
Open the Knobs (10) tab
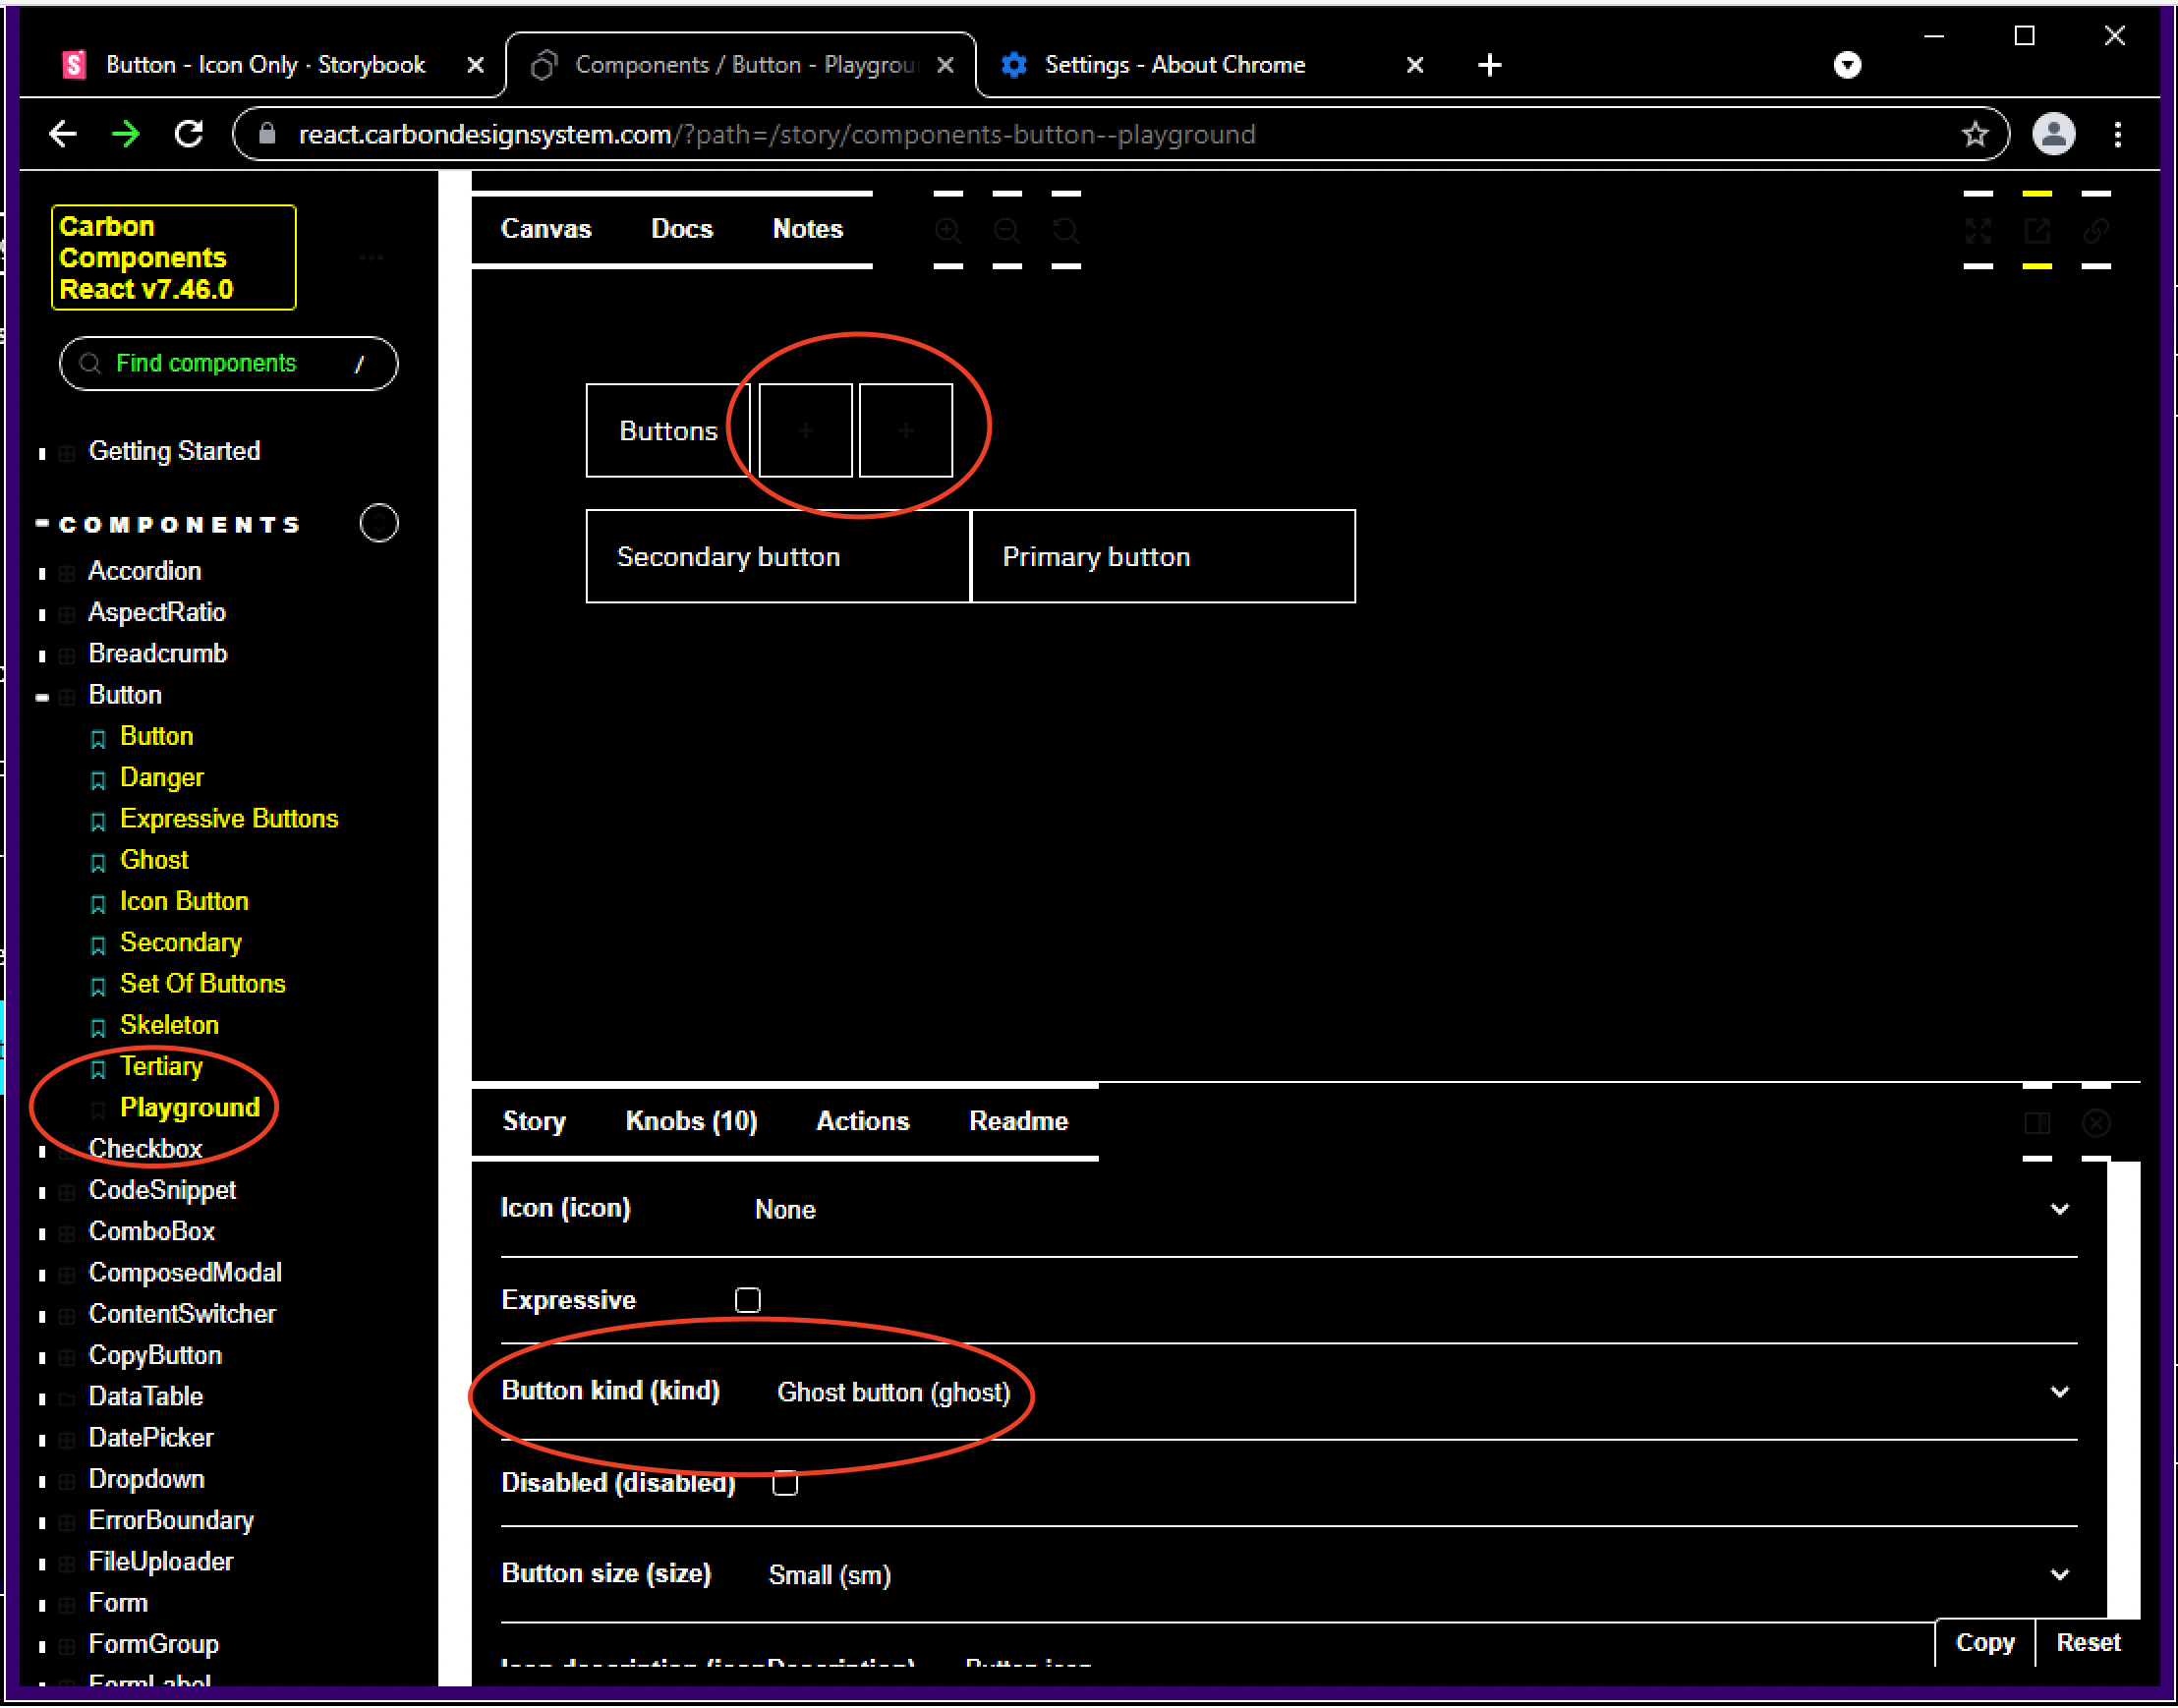pos(691,1121)
